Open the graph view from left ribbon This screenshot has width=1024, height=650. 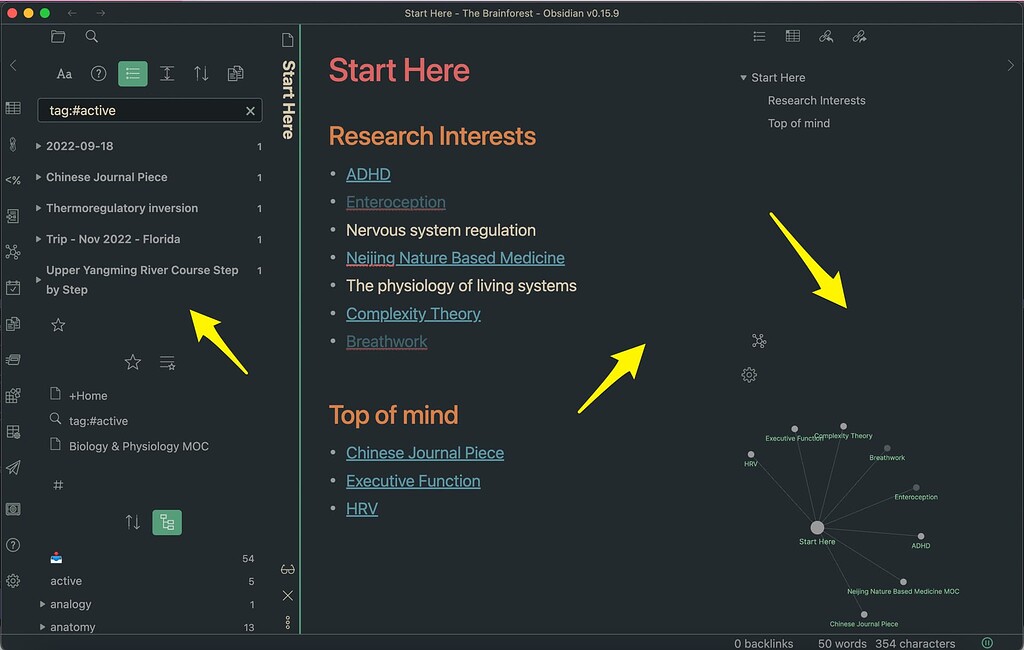point(13,252)
